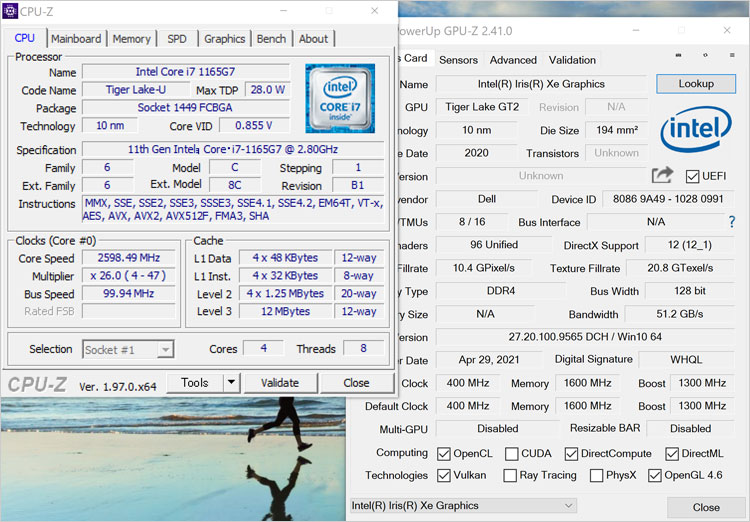Close GPU-Z window using title bar X

tap(727, 30)
